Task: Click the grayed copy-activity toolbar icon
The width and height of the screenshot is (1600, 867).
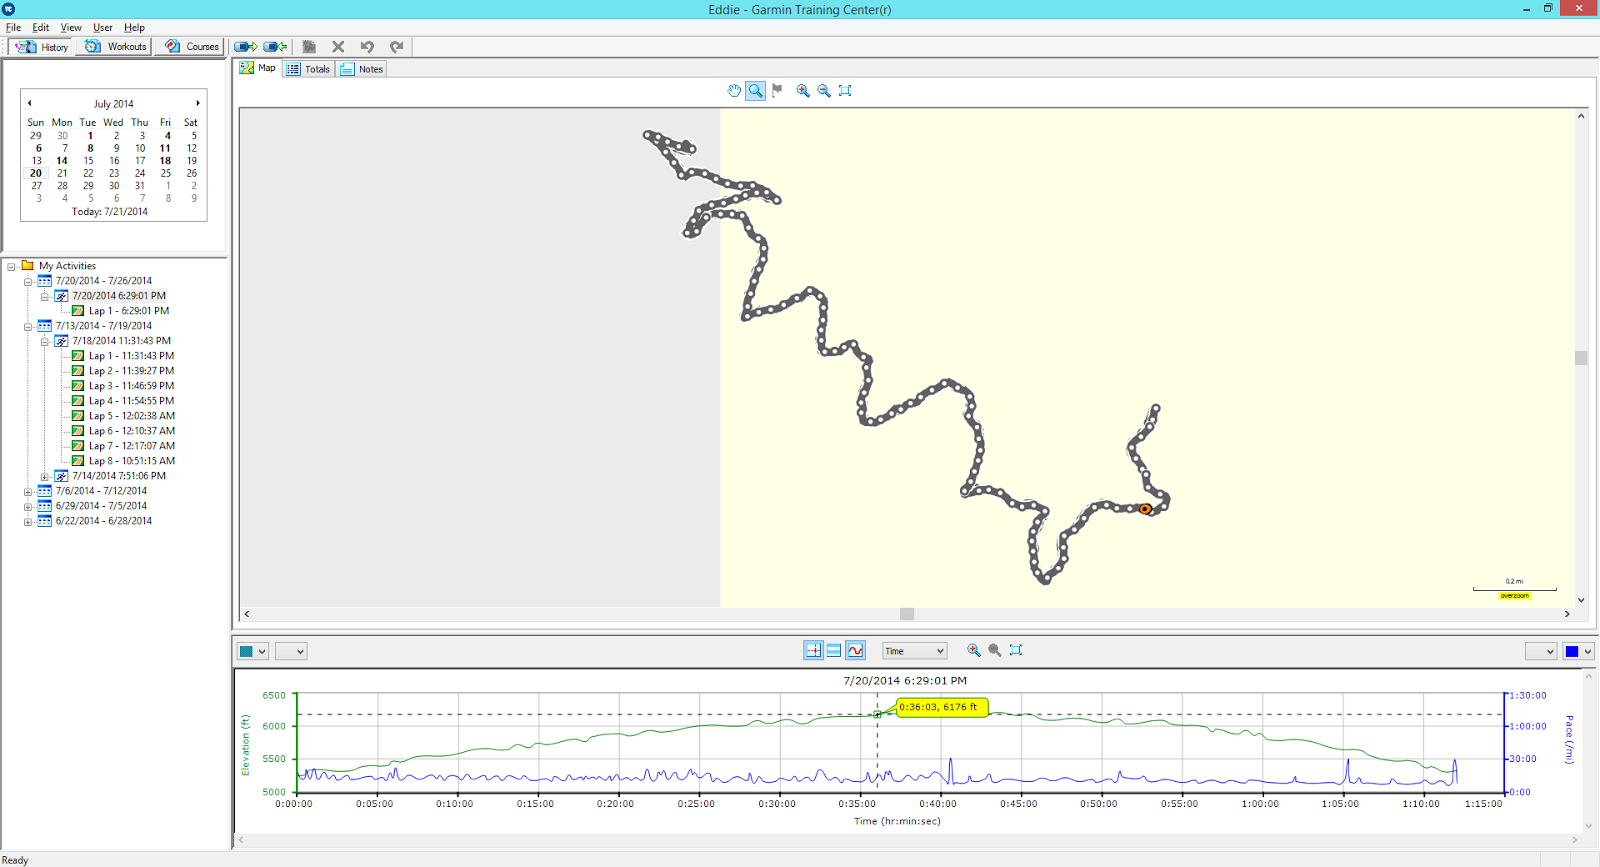Action: click(309, 47)
